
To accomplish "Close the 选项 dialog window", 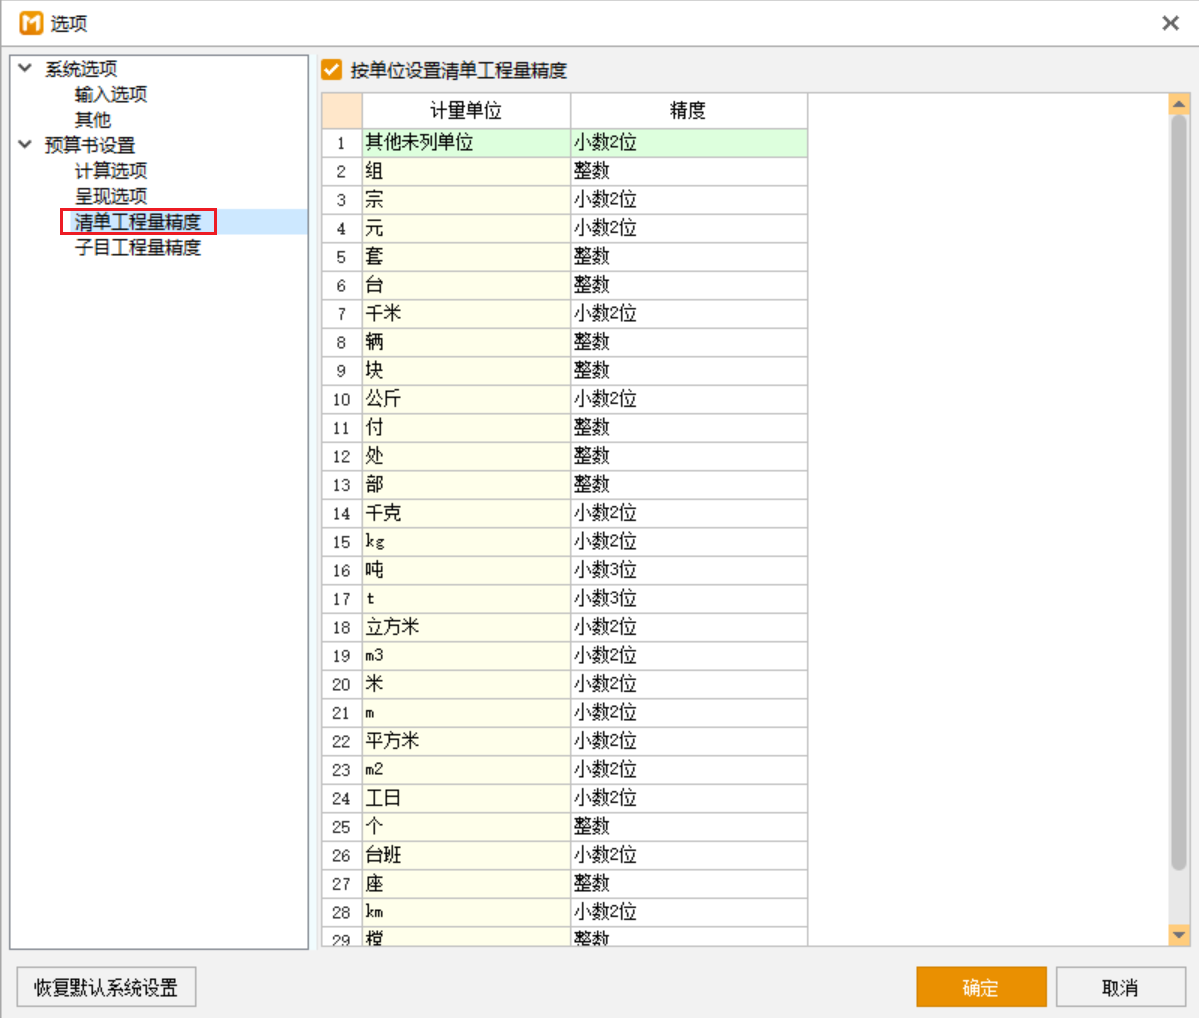I will (x=1170, y=22).
